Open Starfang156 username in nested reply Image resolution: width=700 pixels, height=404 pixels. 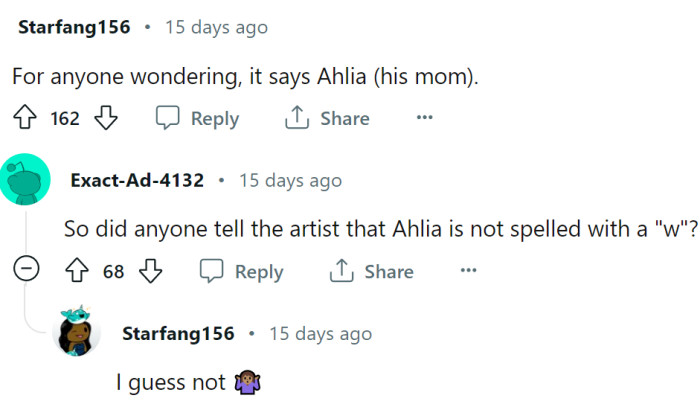point(178,333)
